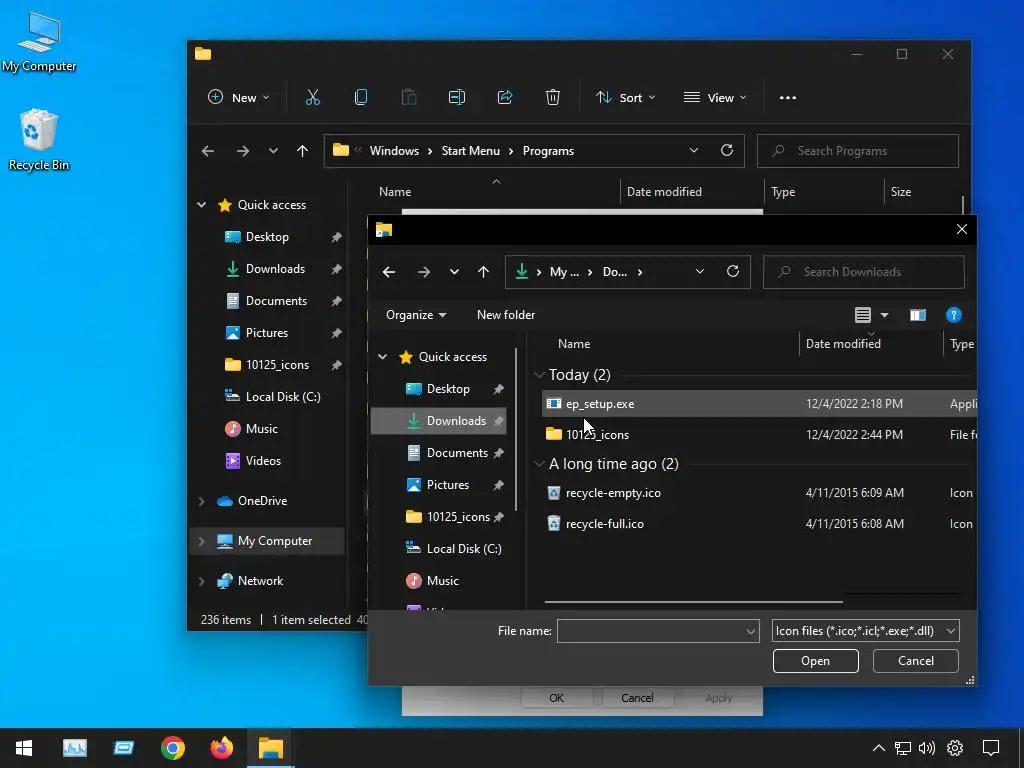Show hidden tray icons chevron
This screenshot has height=768, width=1024.
point(879,748)
